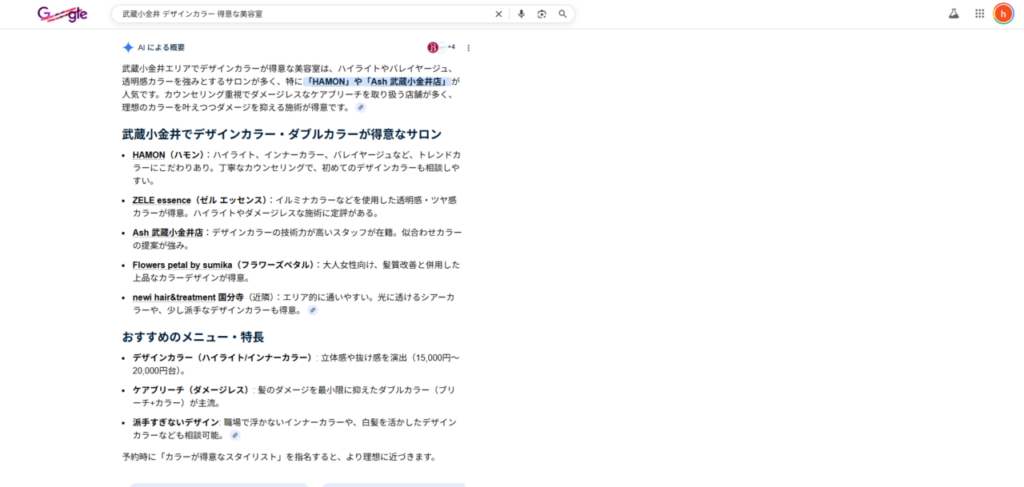Open source link chip after the intro paragraph
The width and height of the screenshot is (1024, 487).
tap(360, 107)
